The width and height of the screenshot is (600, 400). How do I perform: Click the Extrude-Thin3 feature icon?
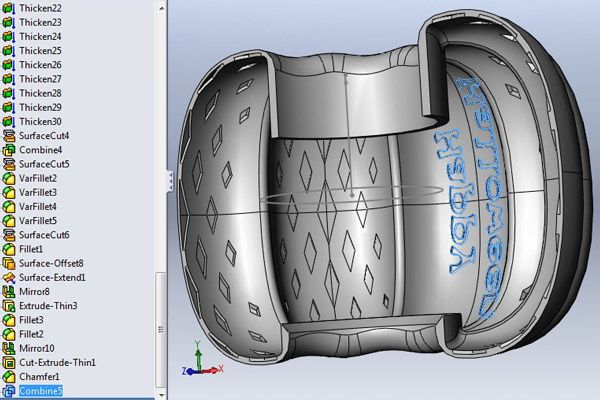[8, 305]
